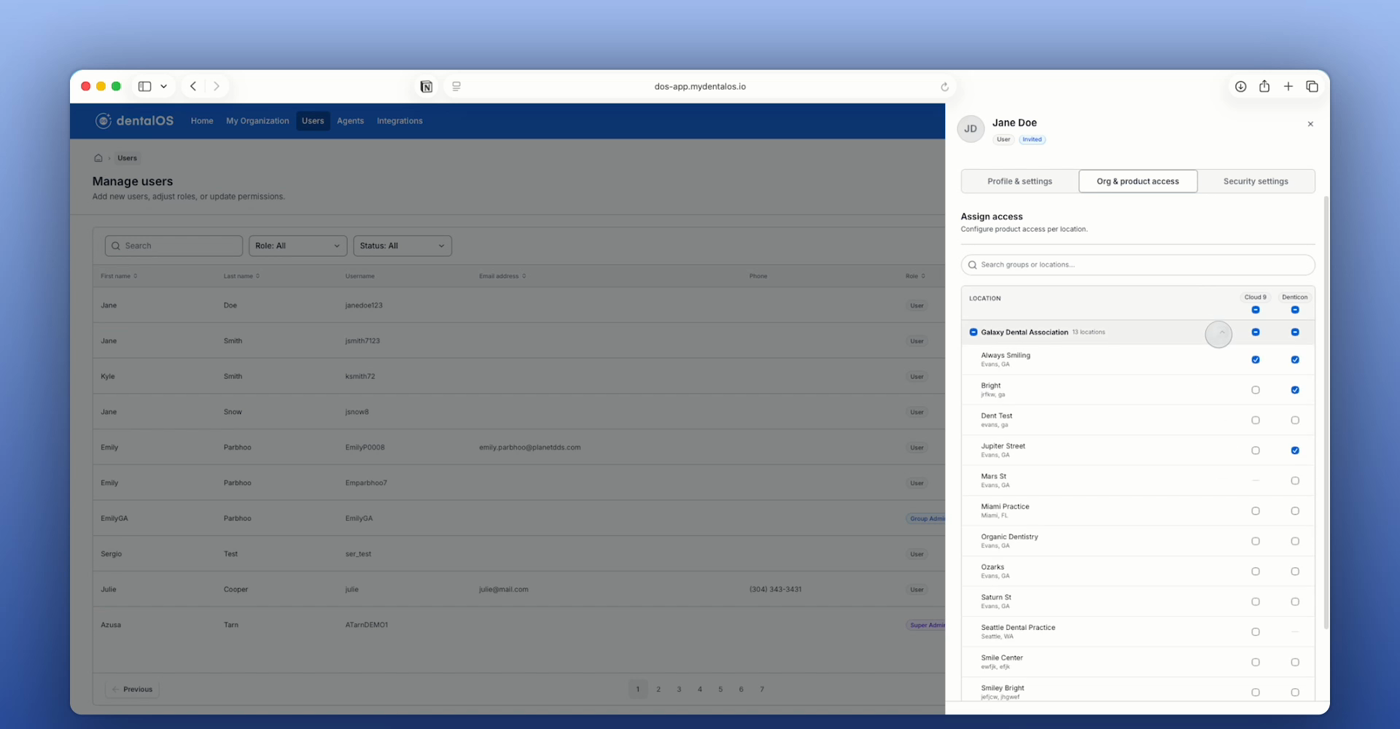Uncheck Denticon for Bright location
This screenshot has height=729, width=1400.
1295,390
